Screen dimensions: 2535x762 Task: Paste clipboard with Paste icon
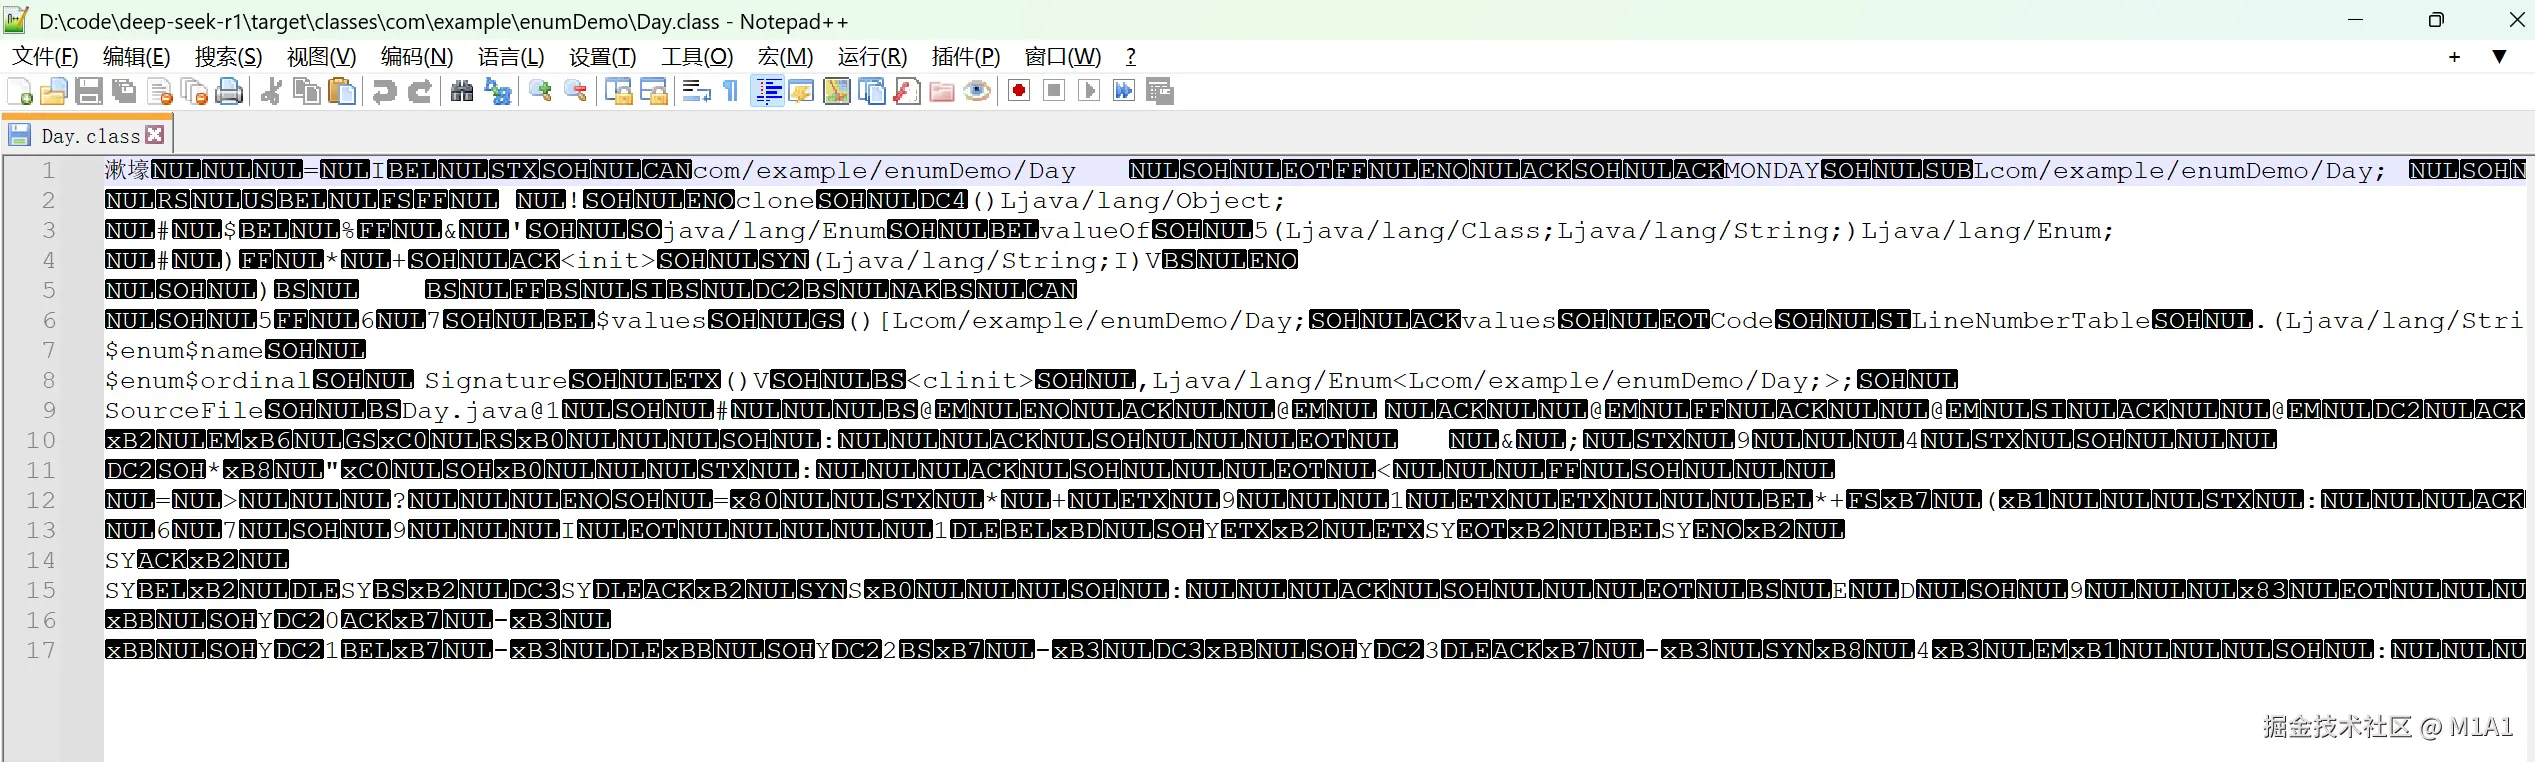click(342, 92)
